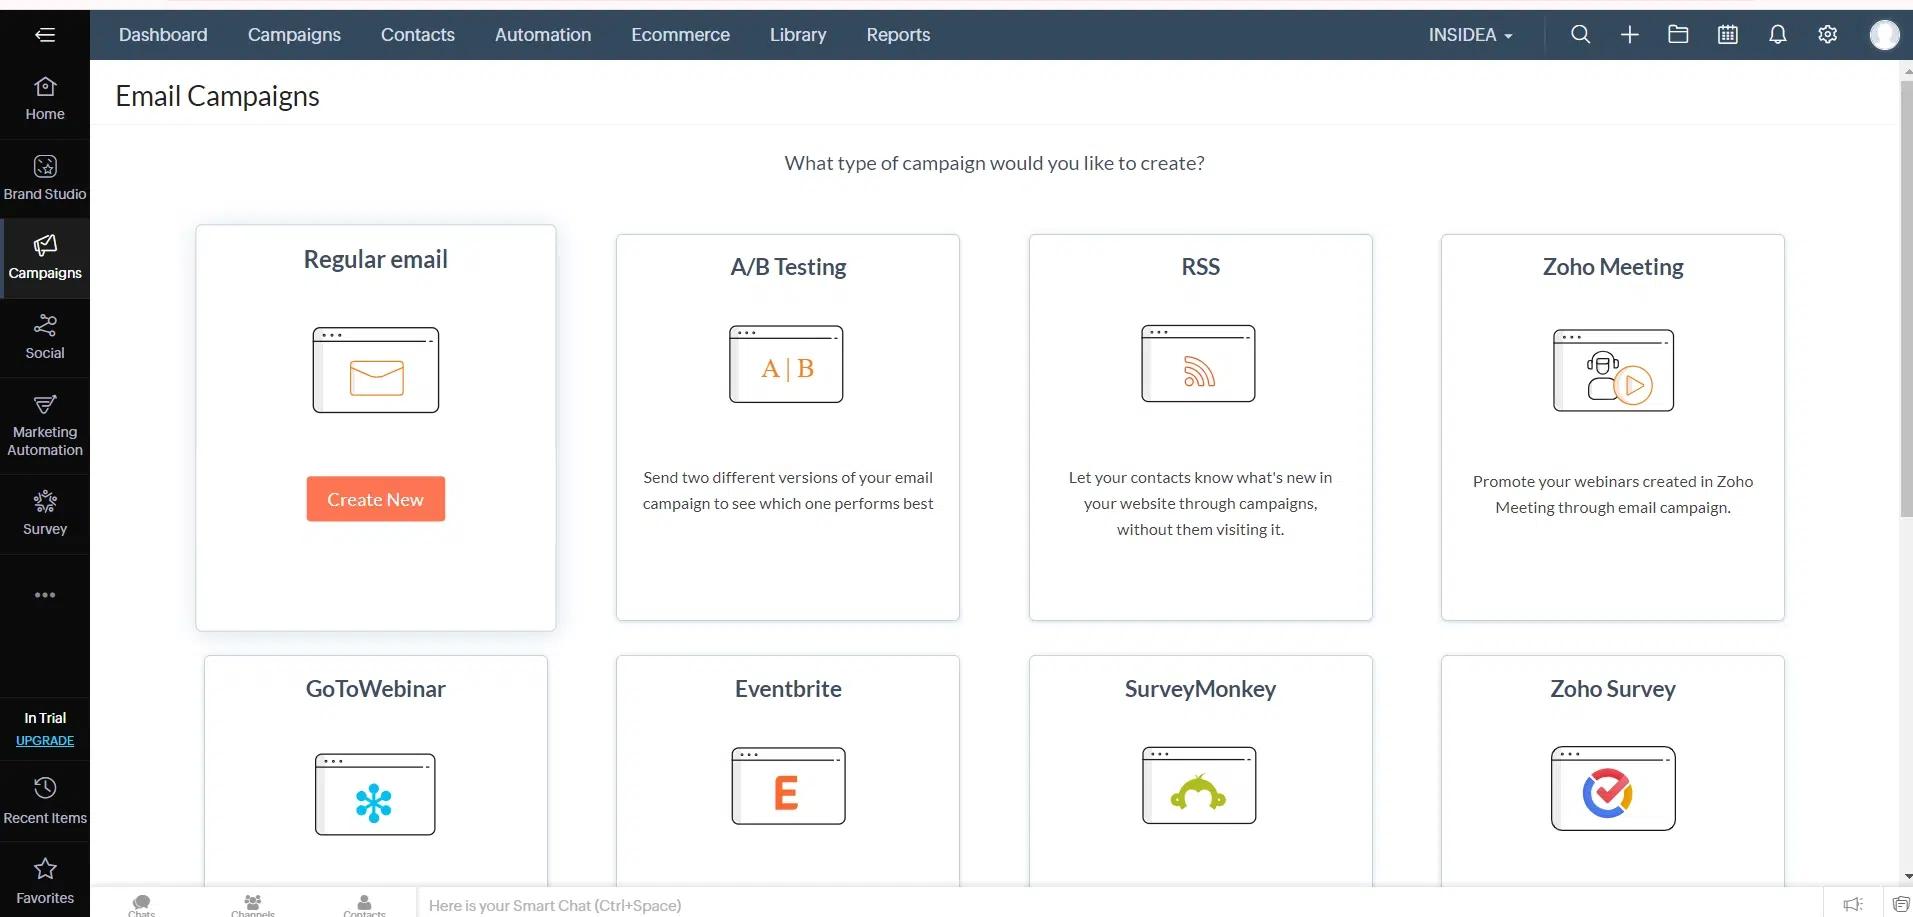Open Channels in the bottom bar
The image size is (1913, 917).
click(x=253, y=904)
